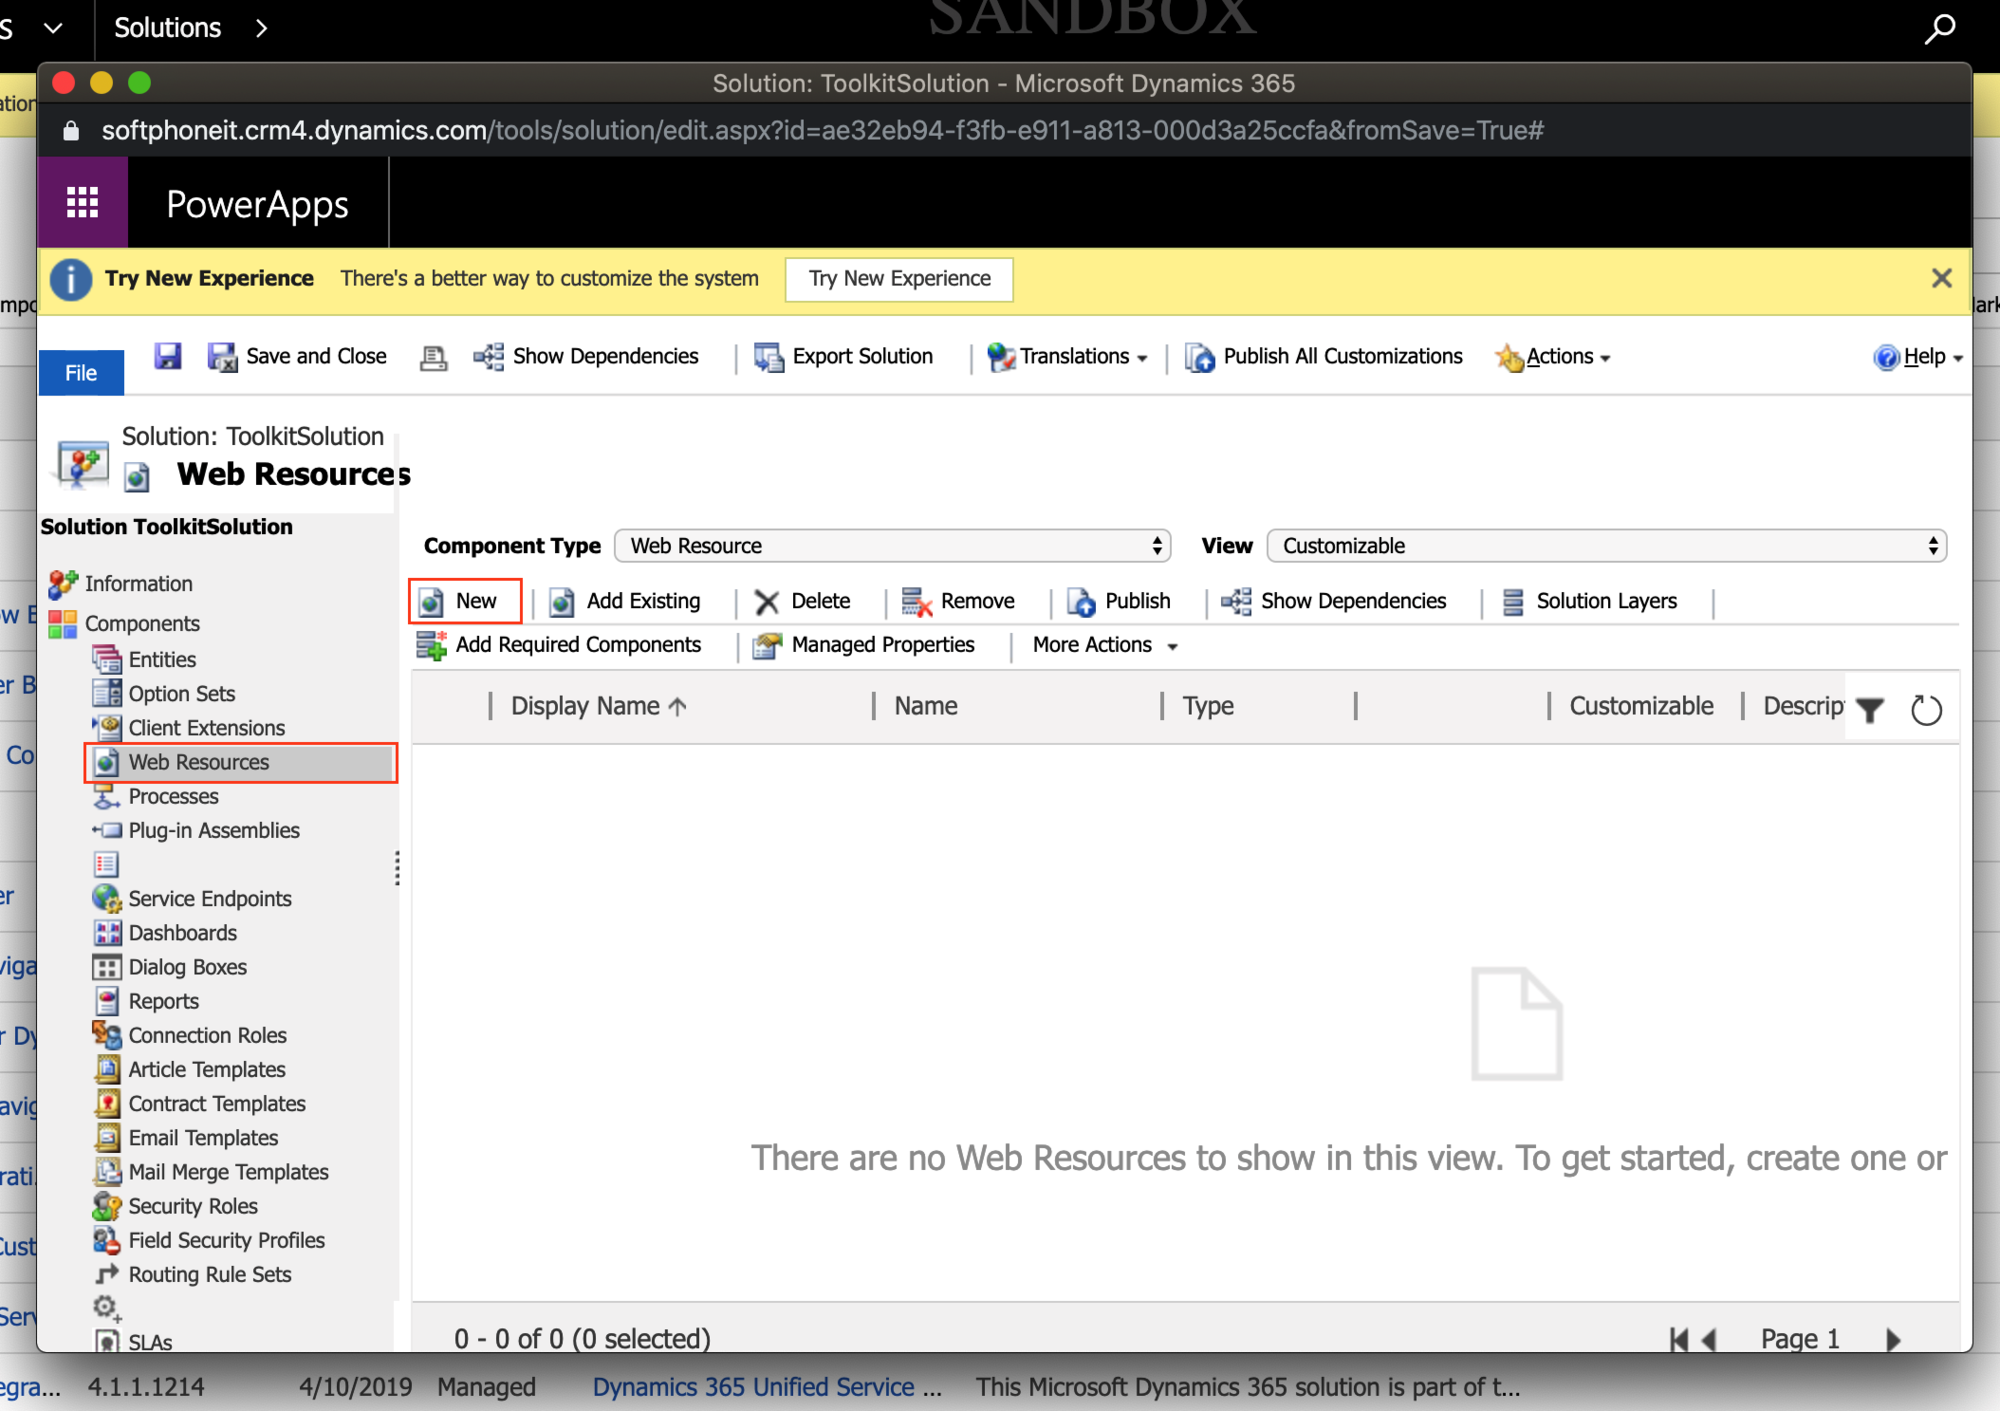
Task: Go to the first page of results
Action: pos(1679,1339)
